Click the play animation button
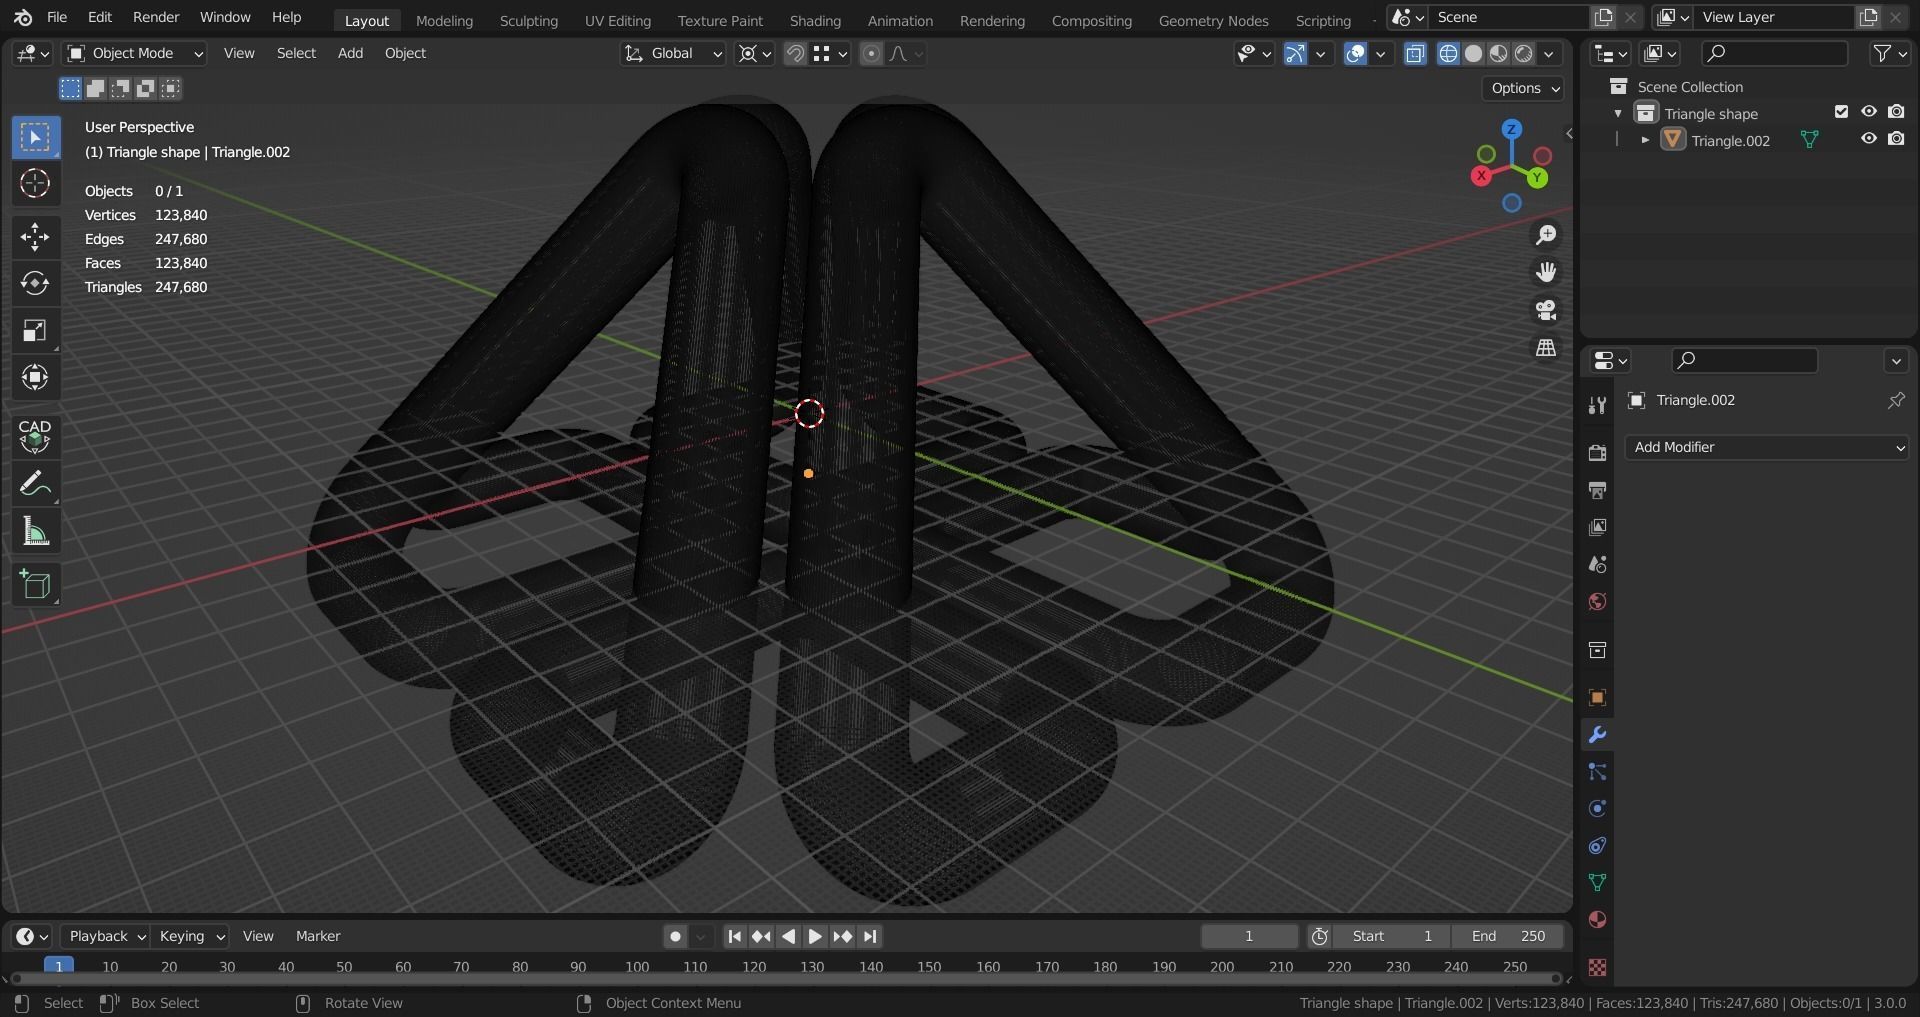This screenshot has height=1017, width=1920. point(815,936)
